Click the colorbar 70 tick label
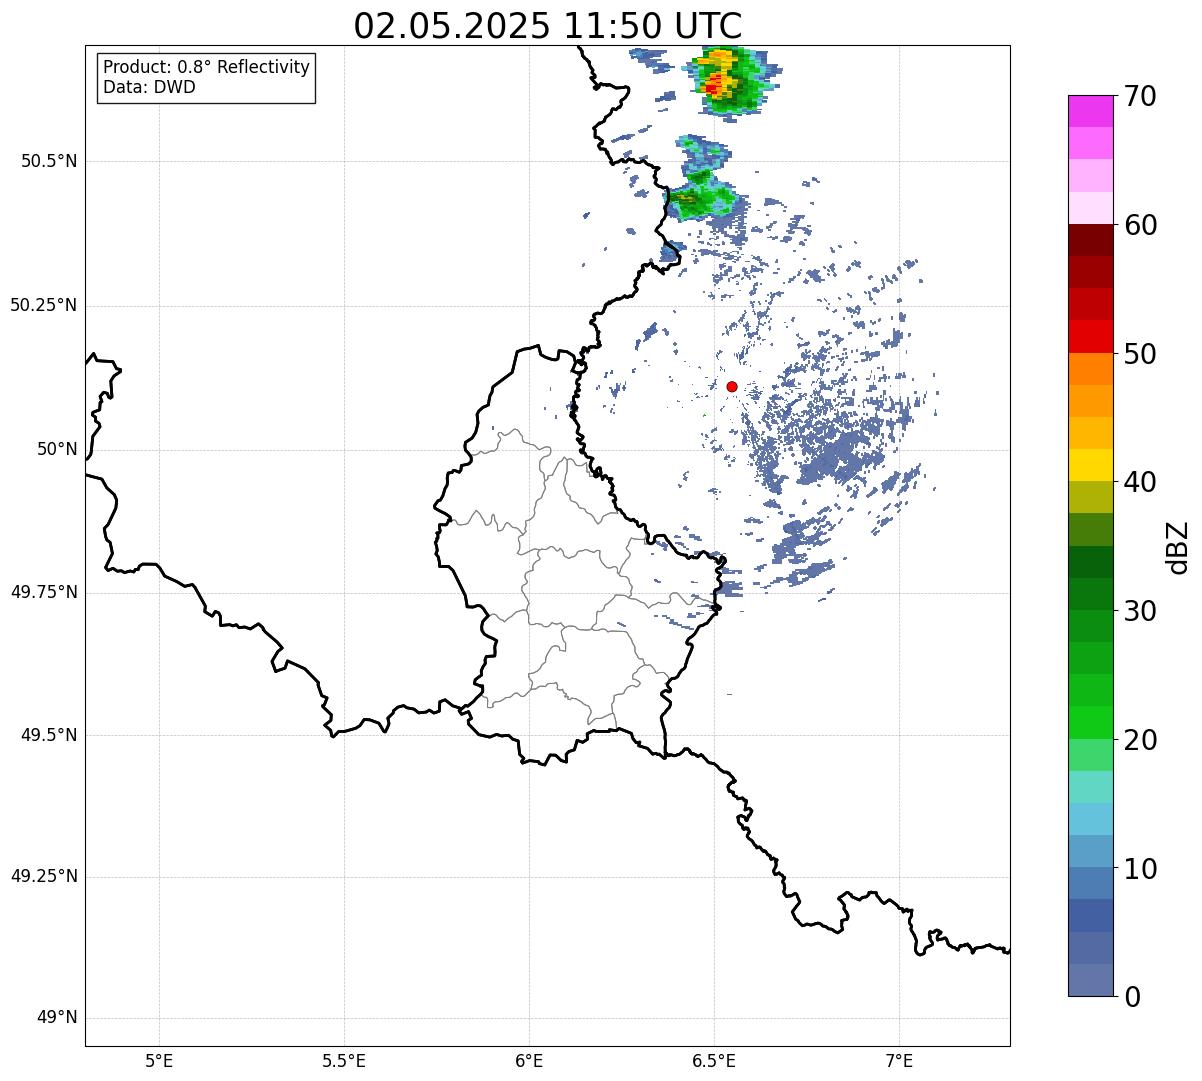1202x1081 pixels. [1140, 96]
